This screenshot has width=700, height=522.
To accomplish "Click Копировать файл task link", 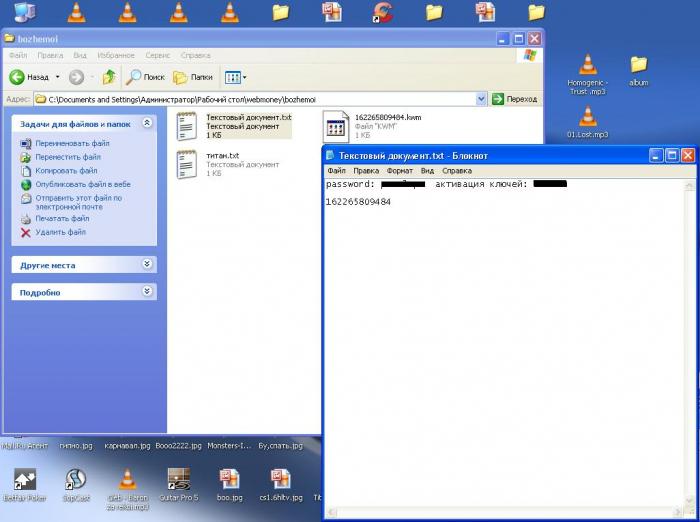I will (66, 171).
